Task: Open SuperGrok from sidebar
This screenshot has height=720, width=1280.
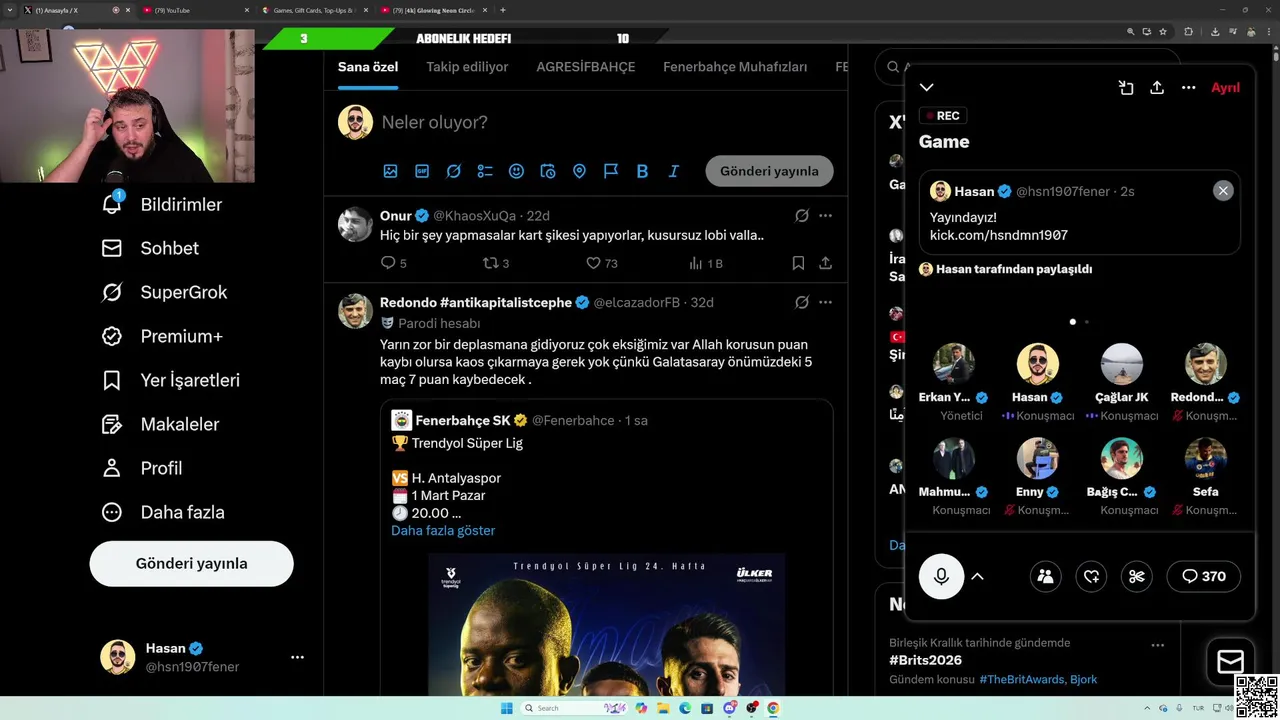Action: [164, 292]
